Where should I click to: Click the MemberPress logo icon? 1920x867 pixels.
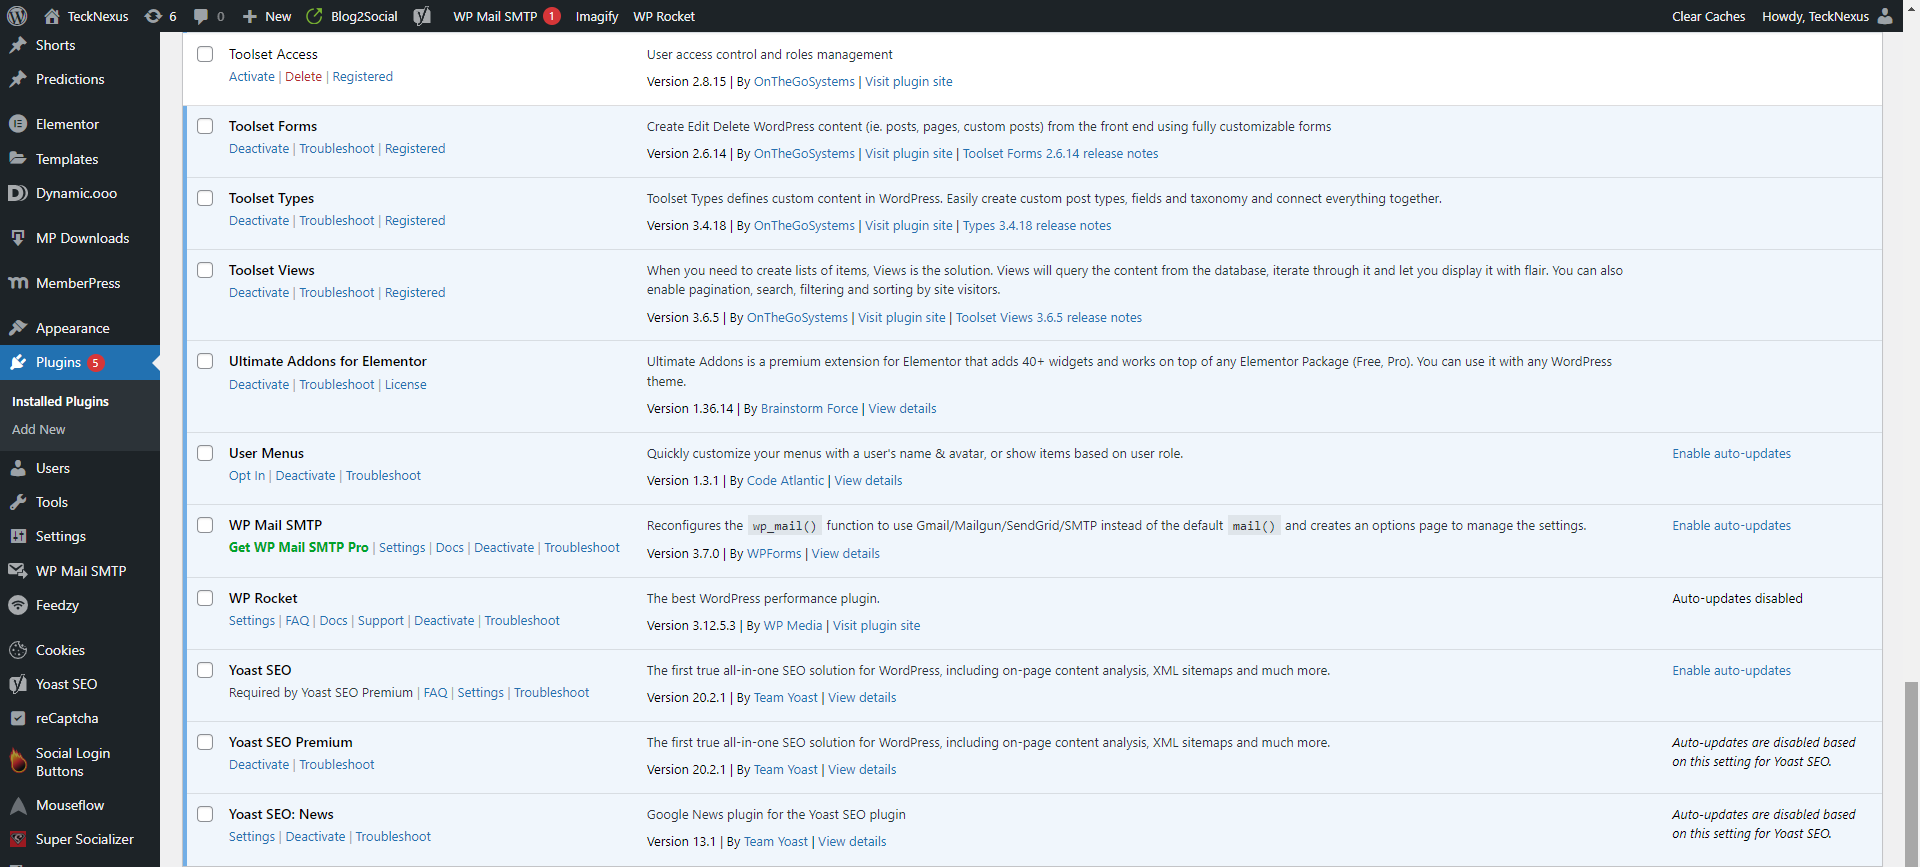click(18, 283)
